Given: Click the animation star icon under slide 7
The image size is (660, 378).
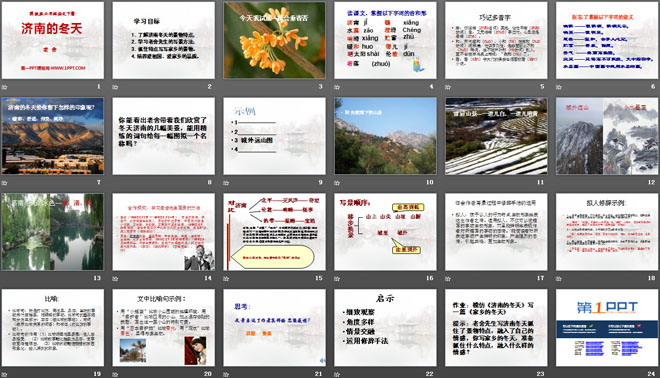Looking at the screenshot, I should point(5,183).
